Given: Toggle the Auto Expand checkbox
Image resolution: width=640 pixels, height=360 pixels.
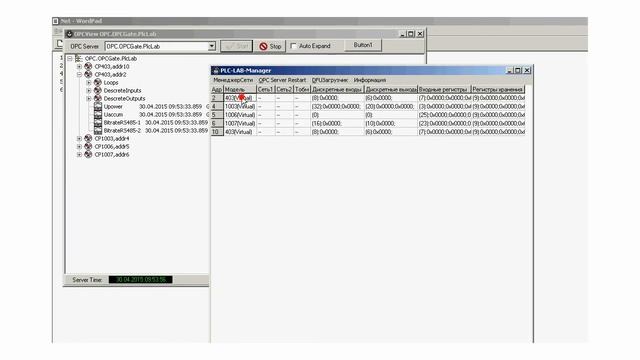Looking at the screenshot, I should [x=293, y=46].
